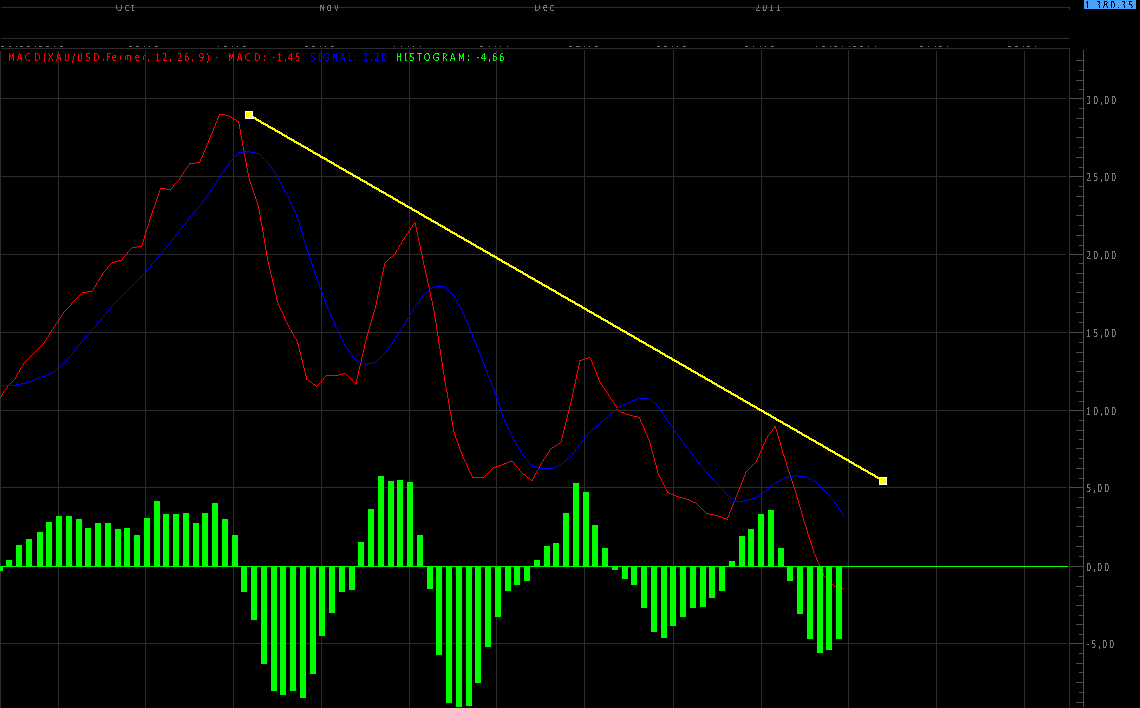Click the blue price tag at top right
Viewport: 1140px width, 708px height.
coord(1110,6)
